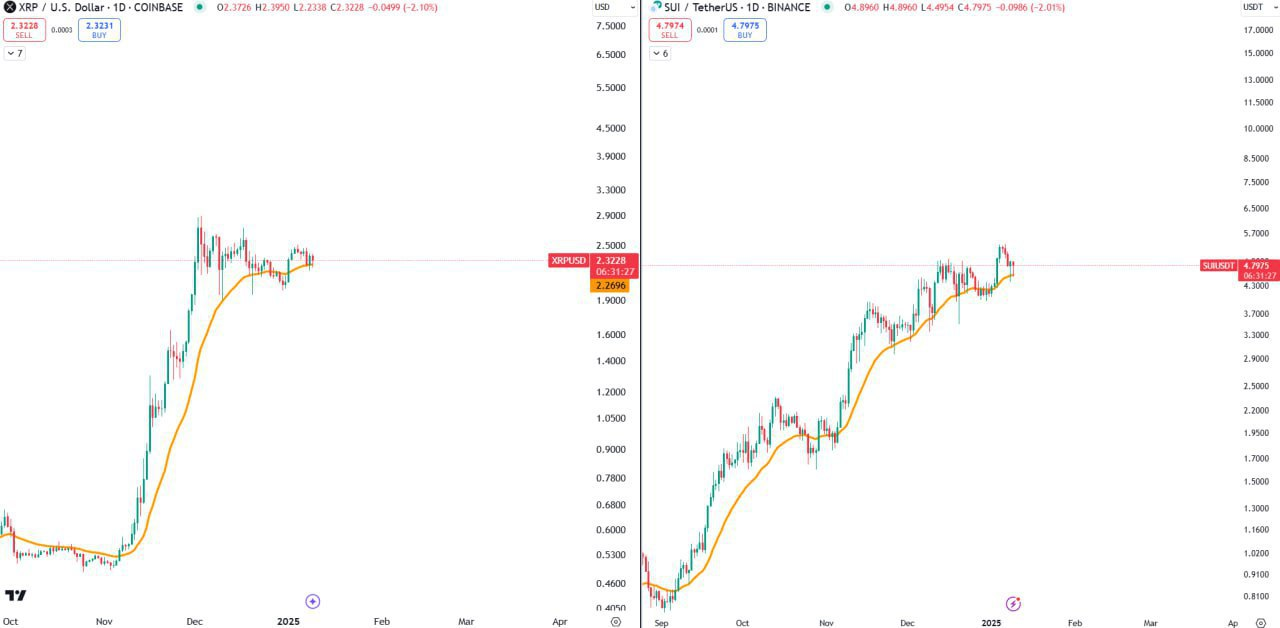Click green market status dot on SUI chart
This screenshot has height=628, width=1280.
(x=826, y=7)
